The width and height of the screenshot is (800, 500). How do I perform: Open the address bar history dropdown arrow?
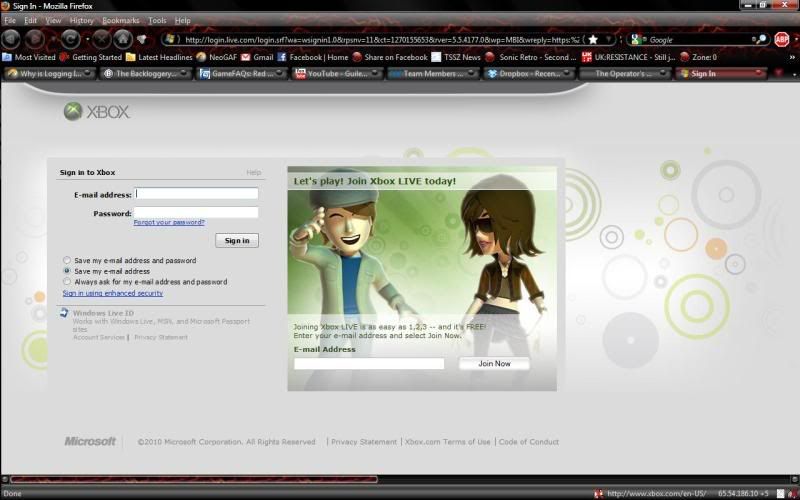608,39
